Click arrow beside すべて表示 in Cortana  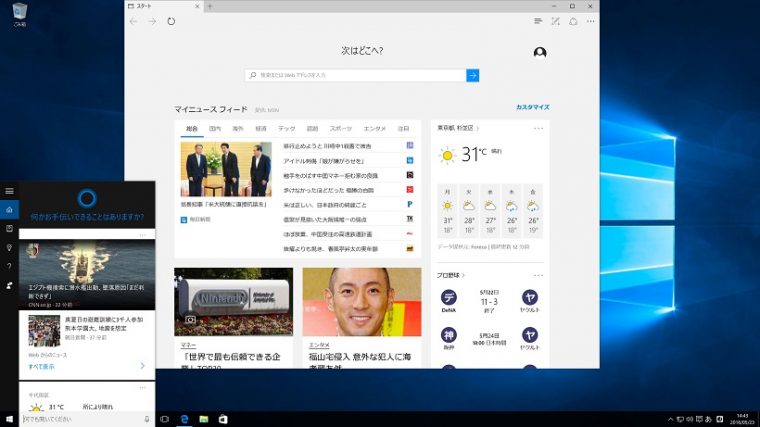pyautogui.click(x=142, y=365)
